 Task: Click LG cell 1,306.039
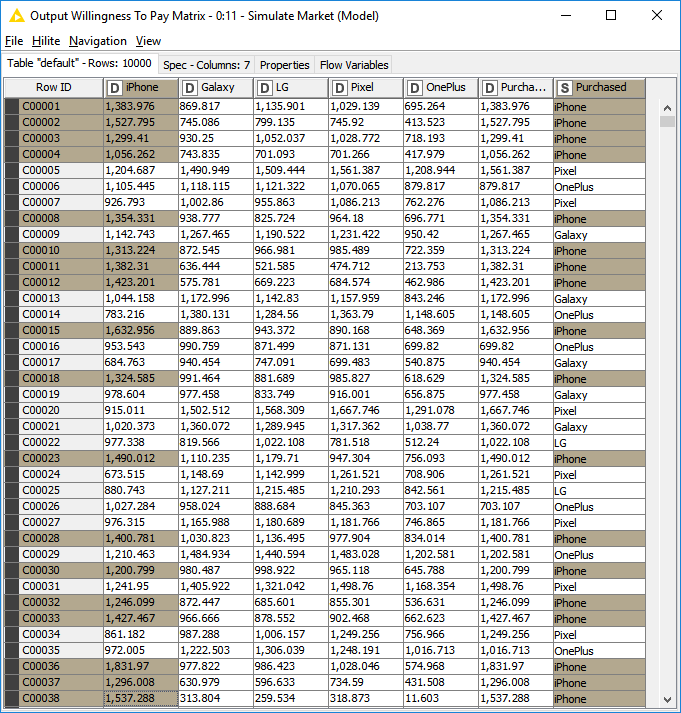(x=291, y=651)
